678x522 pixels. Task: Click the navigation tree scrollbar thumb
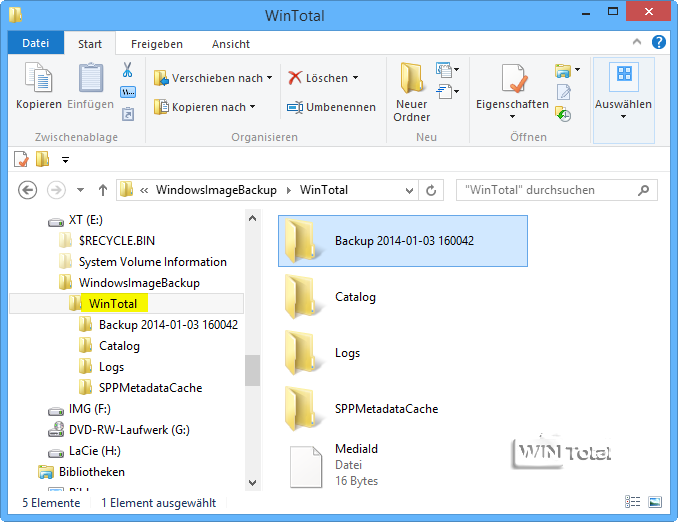pyautogui.click(x=253, y=370)
